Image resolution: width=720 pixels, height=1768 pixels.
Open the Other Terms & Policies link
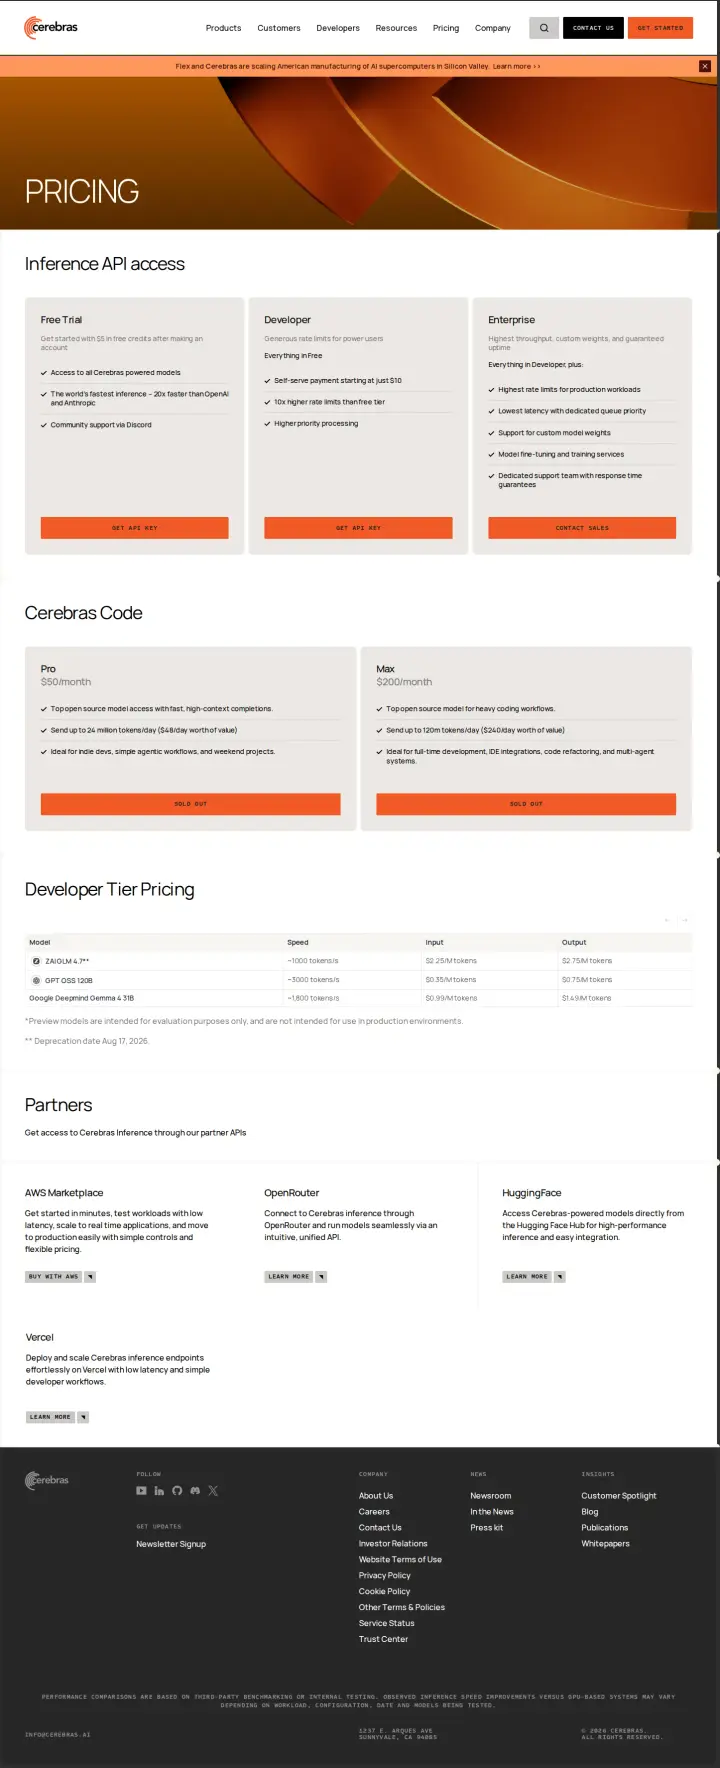(x=402, y=1608)
